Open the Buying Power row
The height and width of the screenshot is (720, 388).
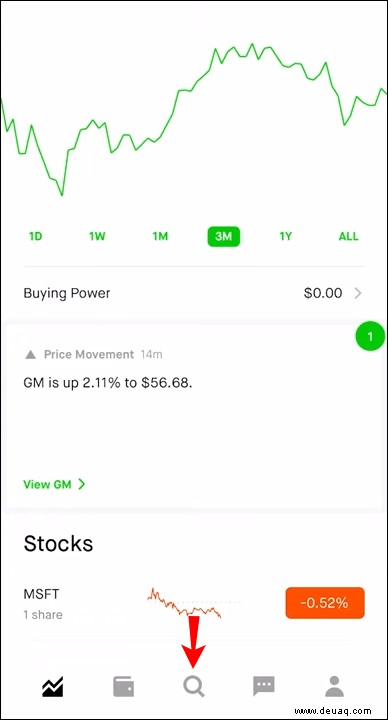tap(194, 293)
